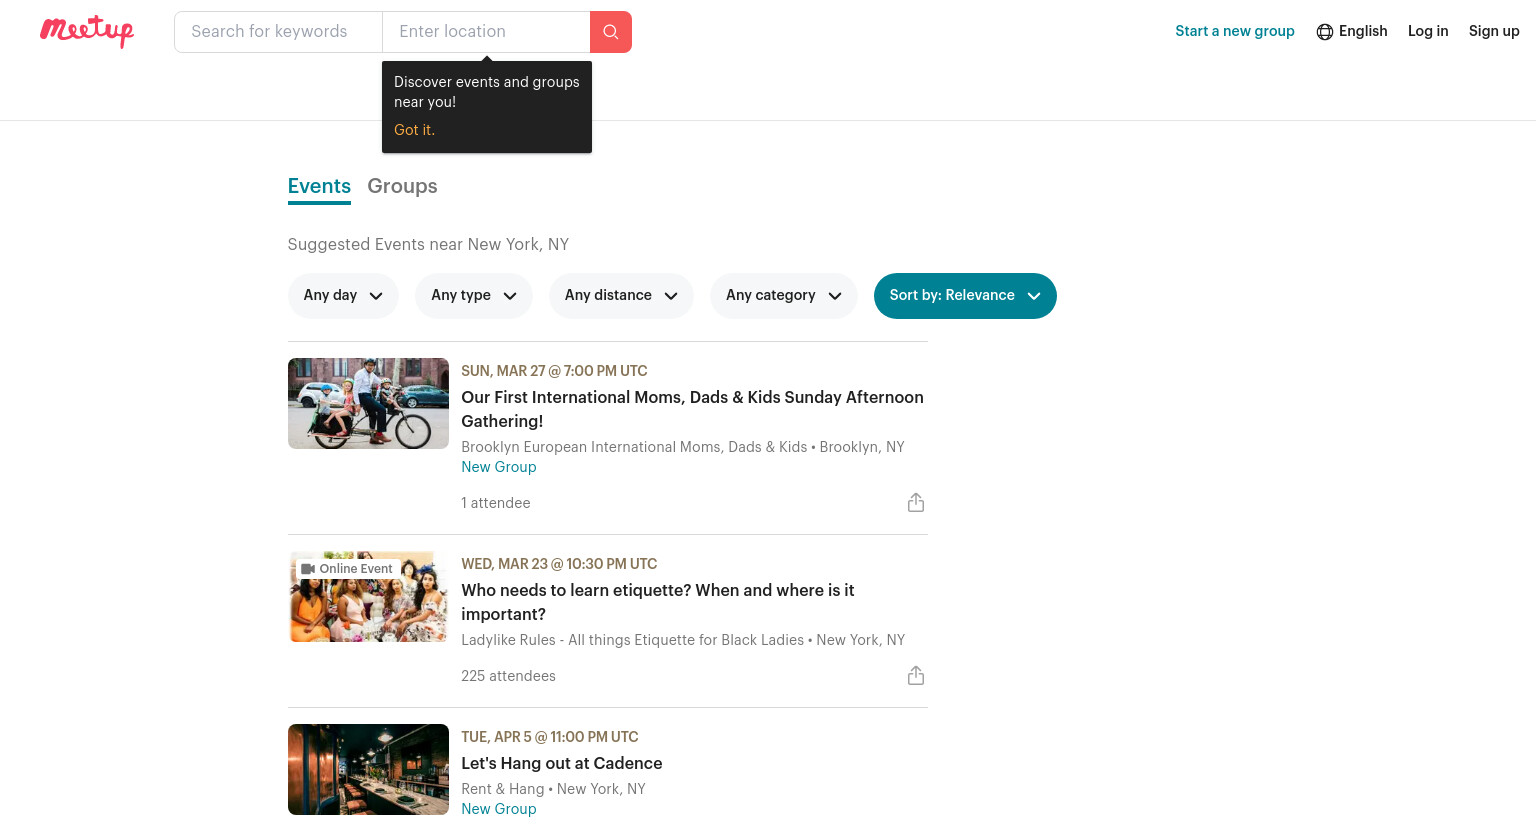
Task: Click the red search magnifier button
Action: pyautogui.click(x=611, y=32)
